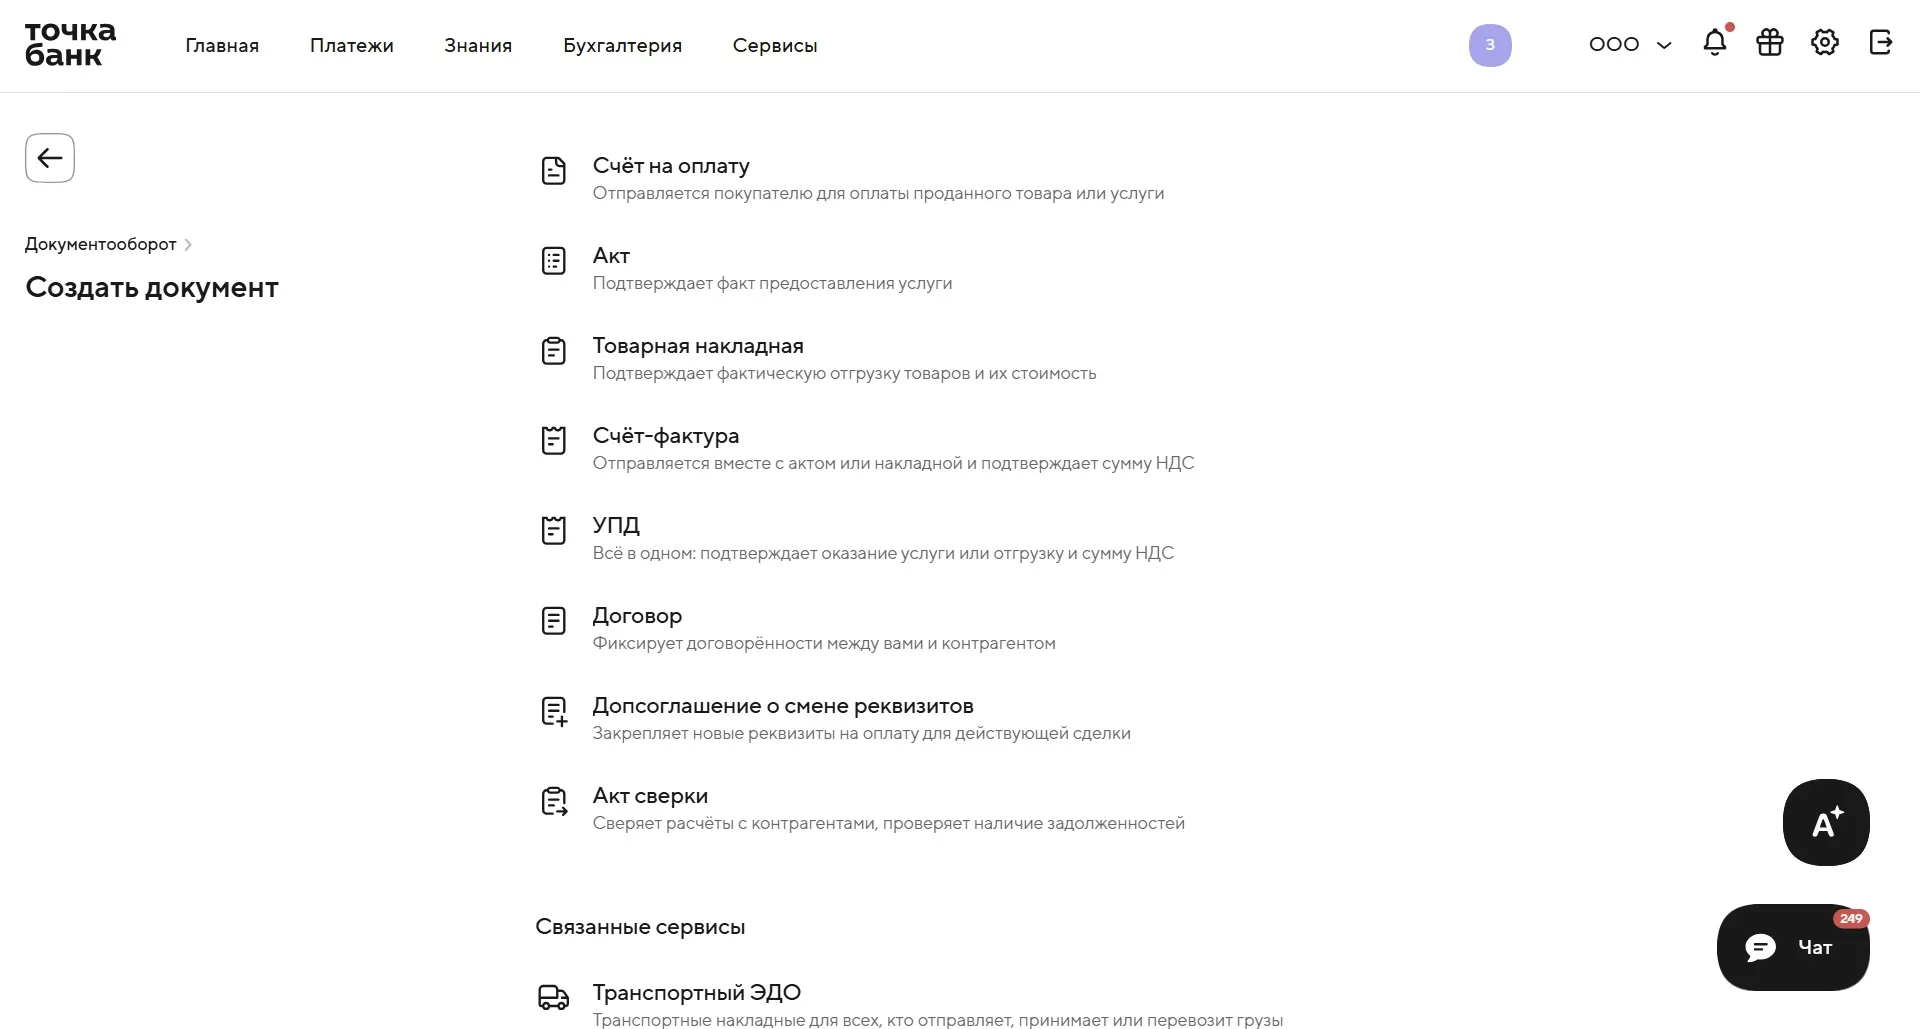Expand the ООО company dropdown
1920x1029 pixels.
[1630, 44]
